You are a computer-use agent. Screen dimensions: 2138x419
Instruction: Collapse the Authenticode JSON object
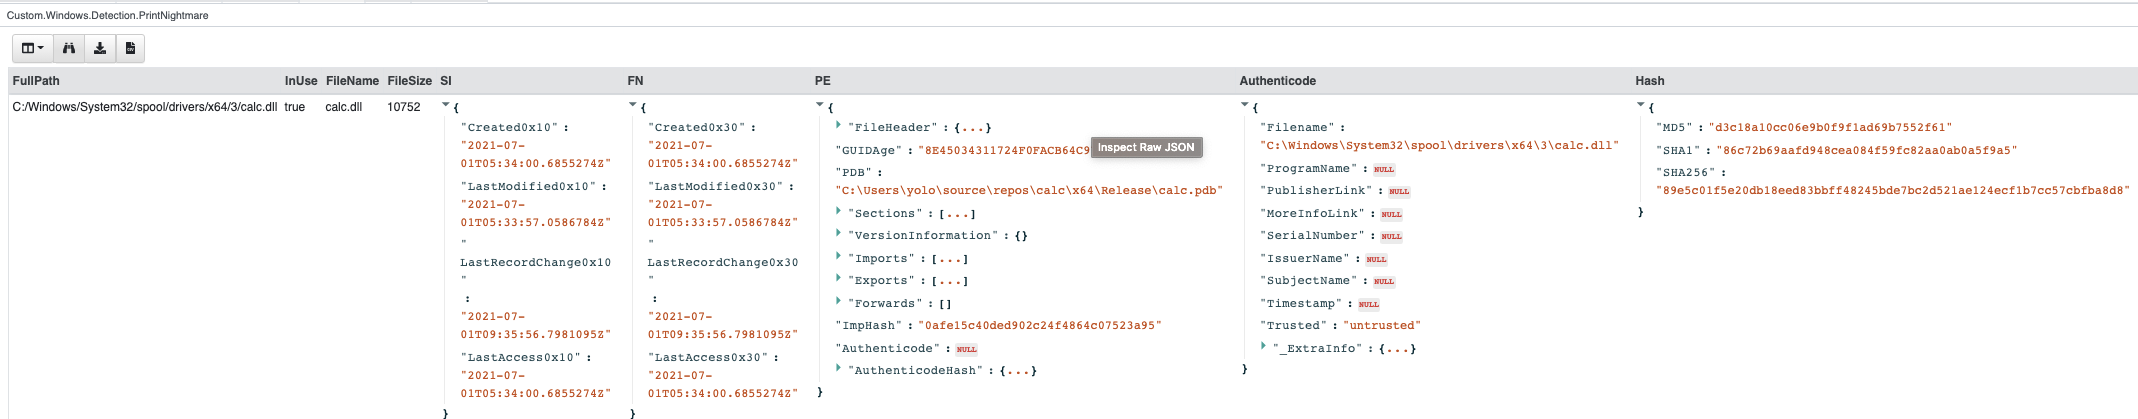pos(1244,104)
